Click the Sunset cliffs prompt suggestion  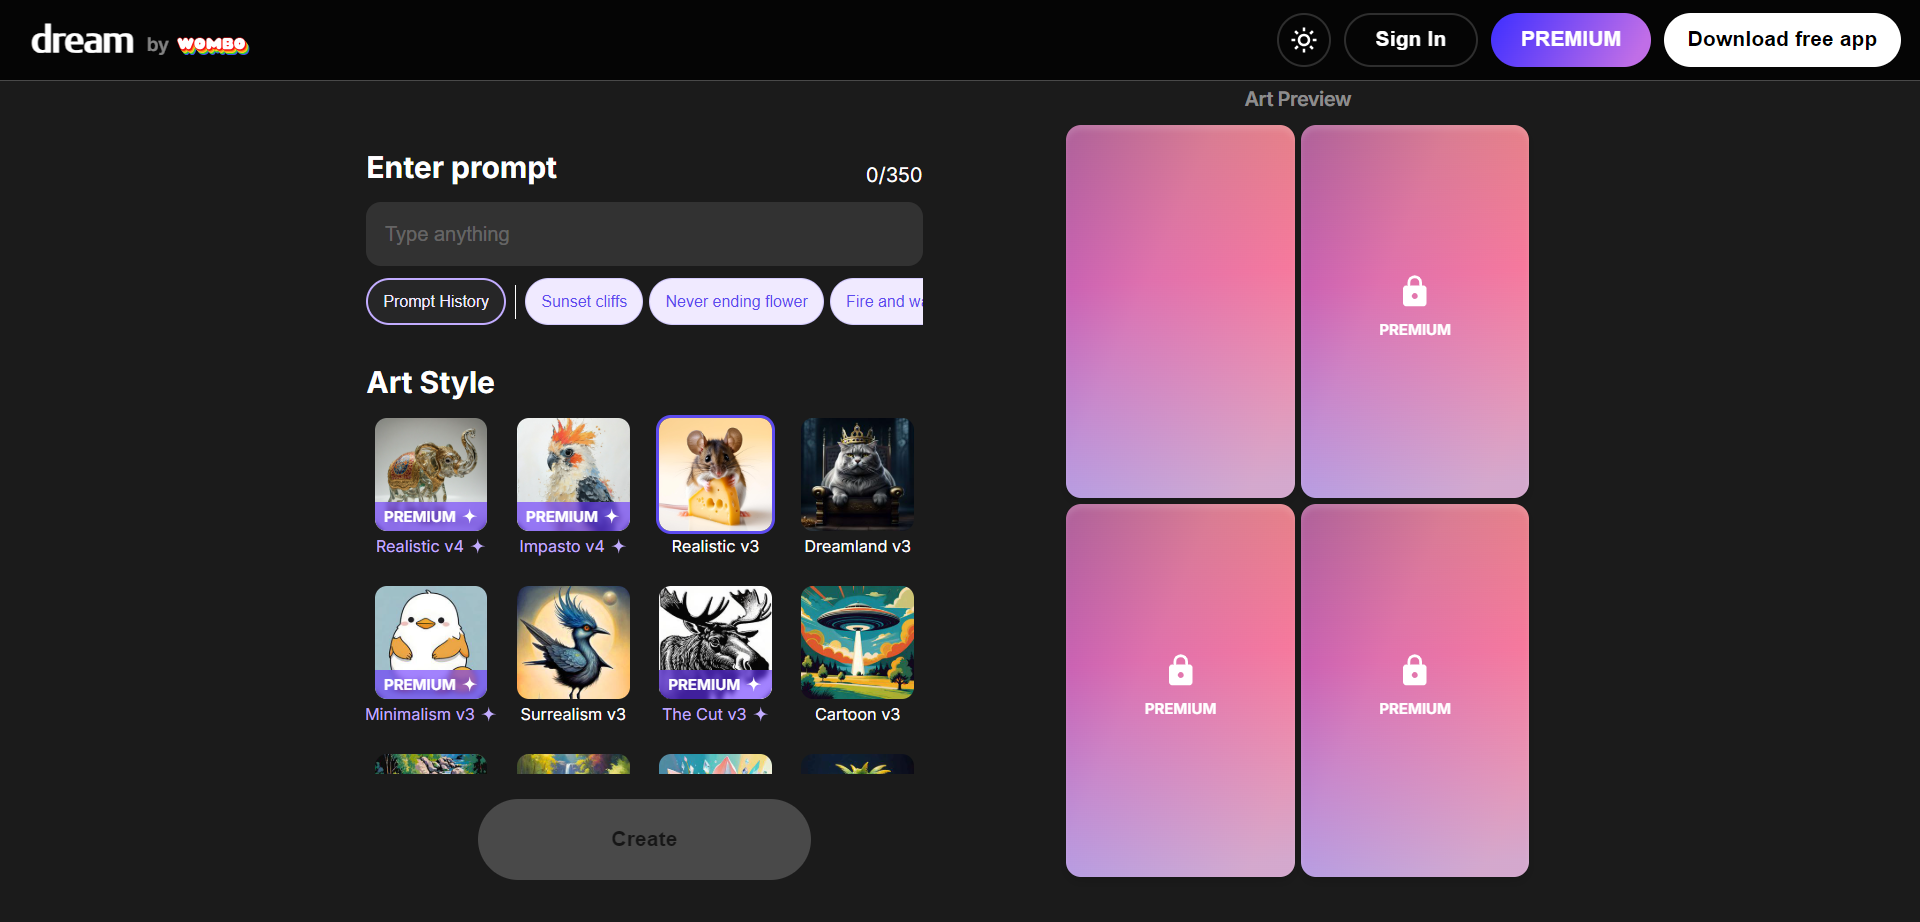[x=583, y=301]
